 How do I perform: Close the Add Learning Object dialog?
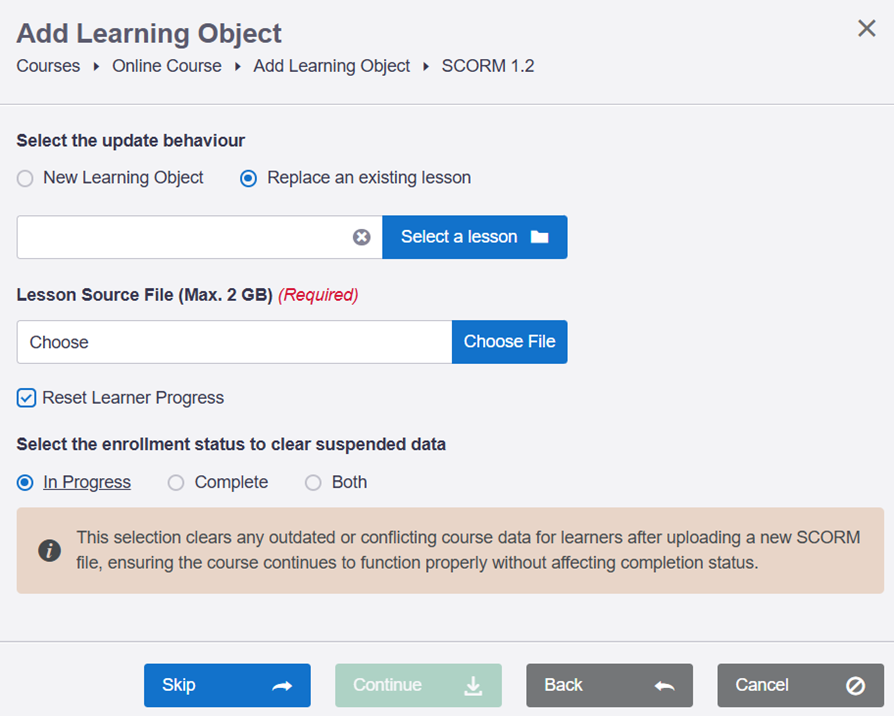[866, 28]
